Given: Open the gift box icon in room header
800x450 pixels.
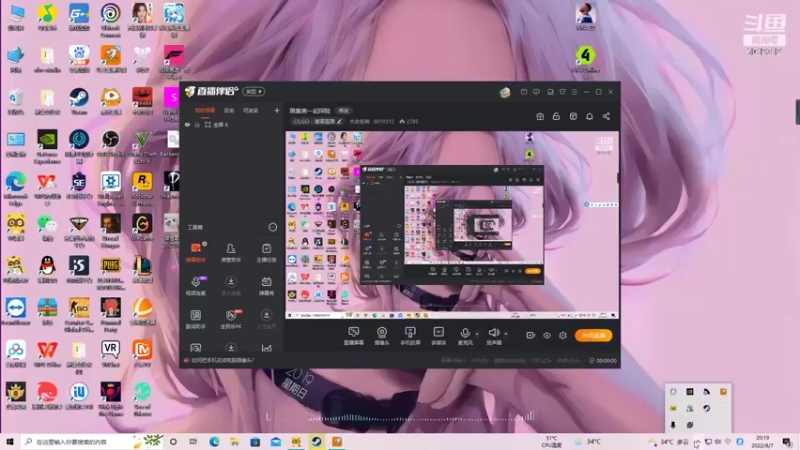Looking at the screenshot, I should pyautogui.click(x=540, y=116).
